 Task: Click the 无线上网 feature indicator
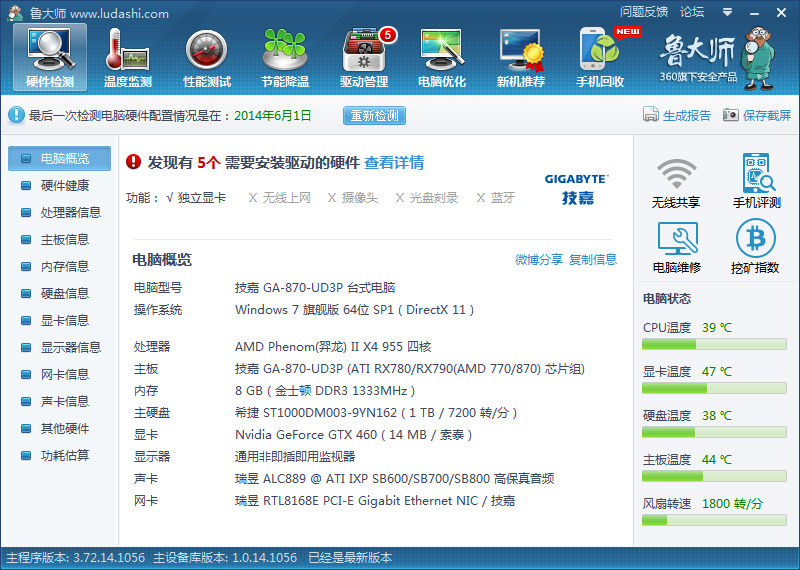tap(280, 197)
